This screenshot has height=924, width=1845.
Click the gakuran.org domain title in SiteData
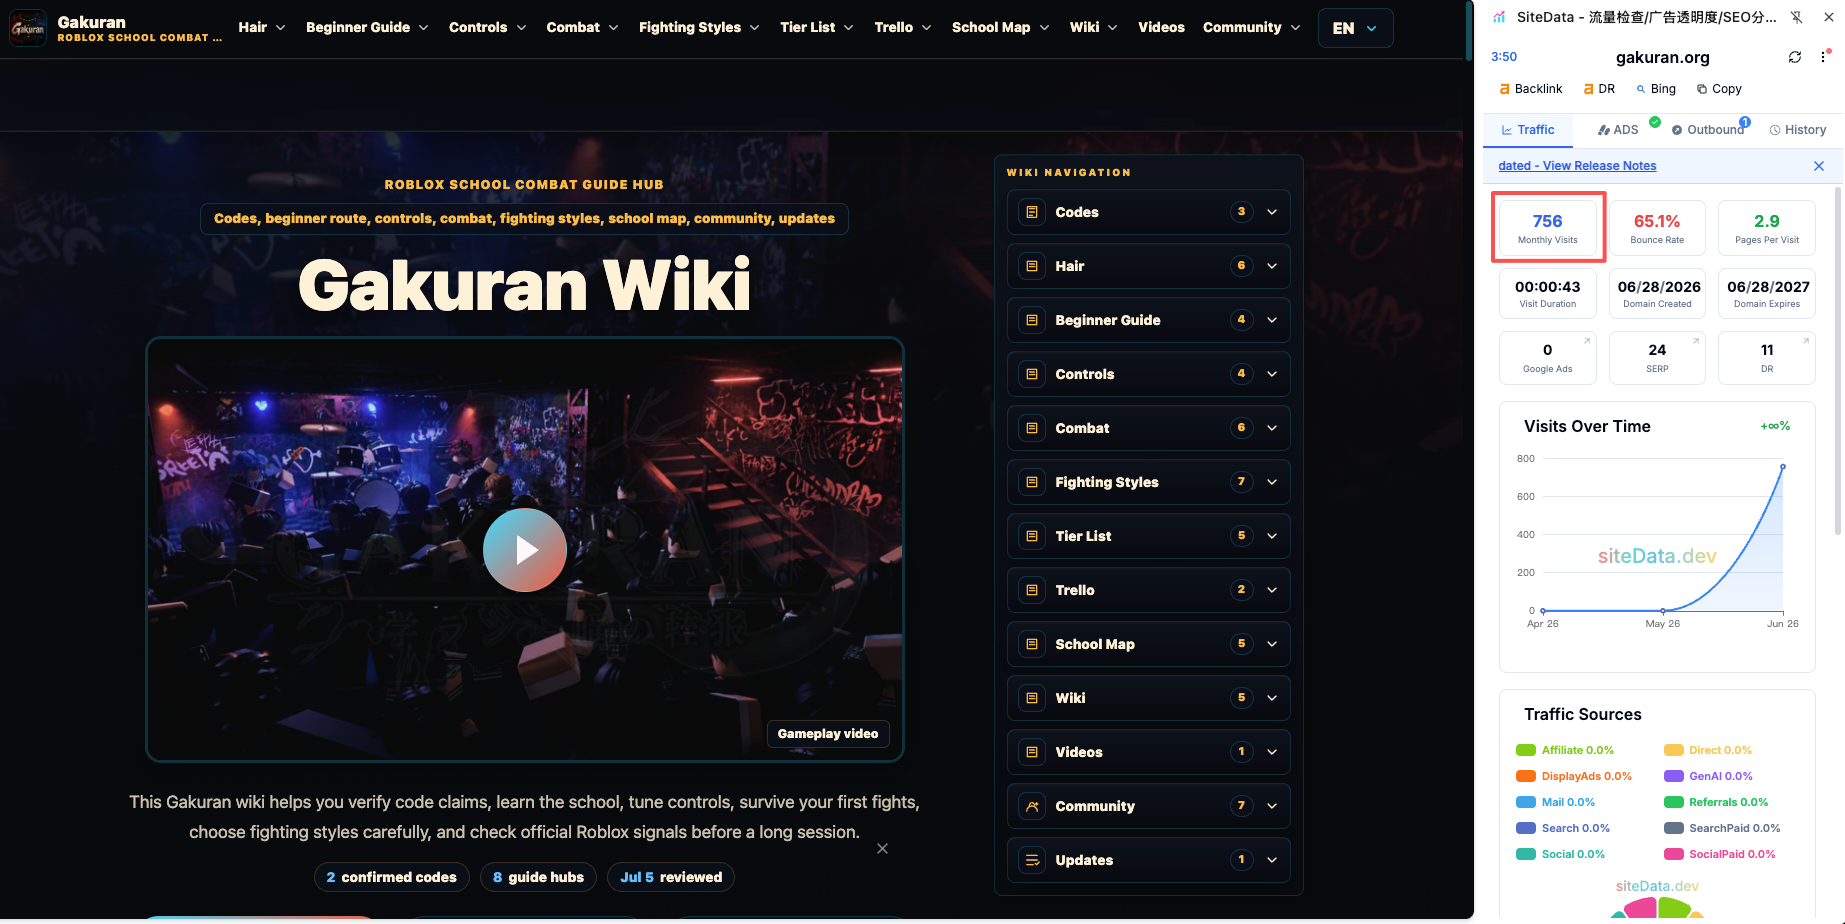(x=1663, y=57)
